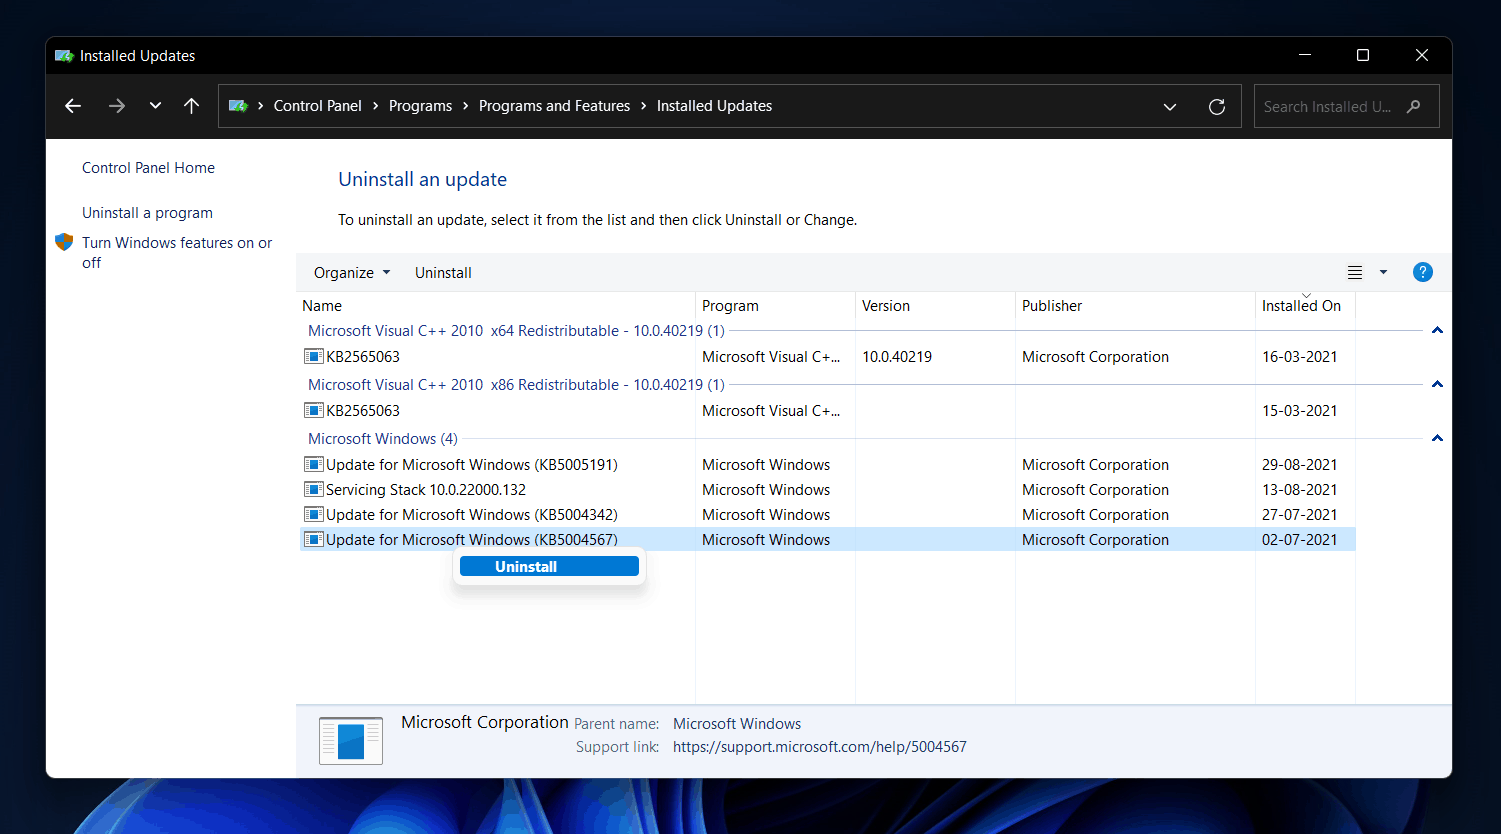The height and width of the screenshot is (834, 1501).
Task: Choose Uninstall from the context menu
Action: point(549,567)
